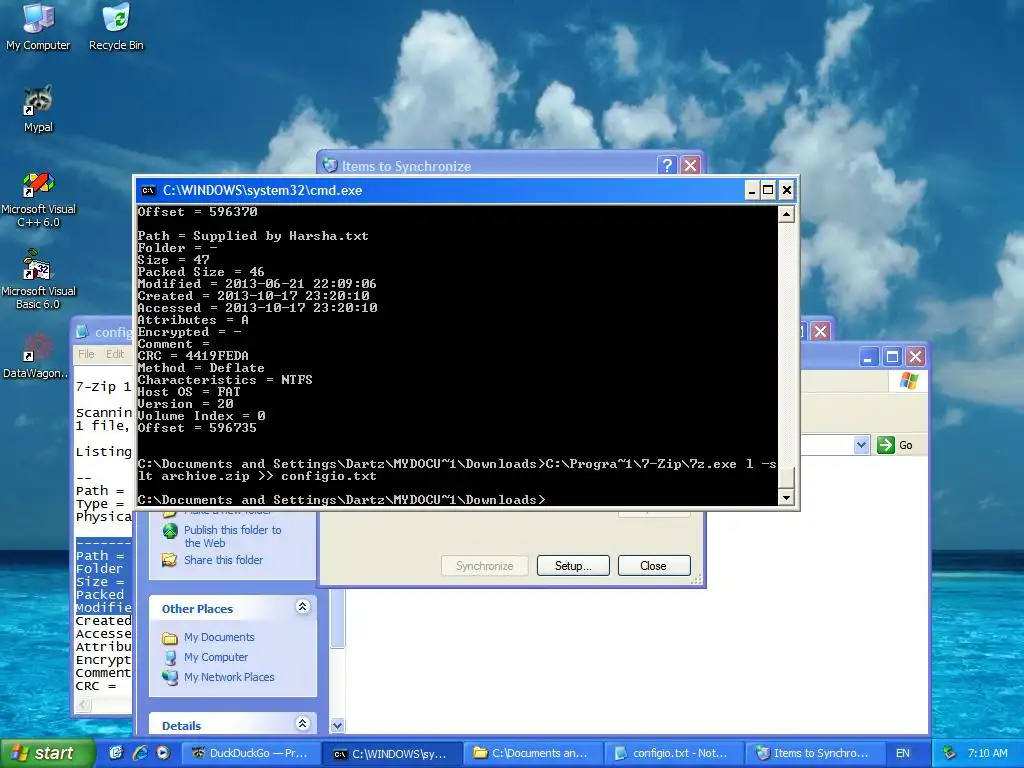Click Explorer task pane scroll down arrow
Viewport: 1024px width, 768px height.
coord(338,725)
